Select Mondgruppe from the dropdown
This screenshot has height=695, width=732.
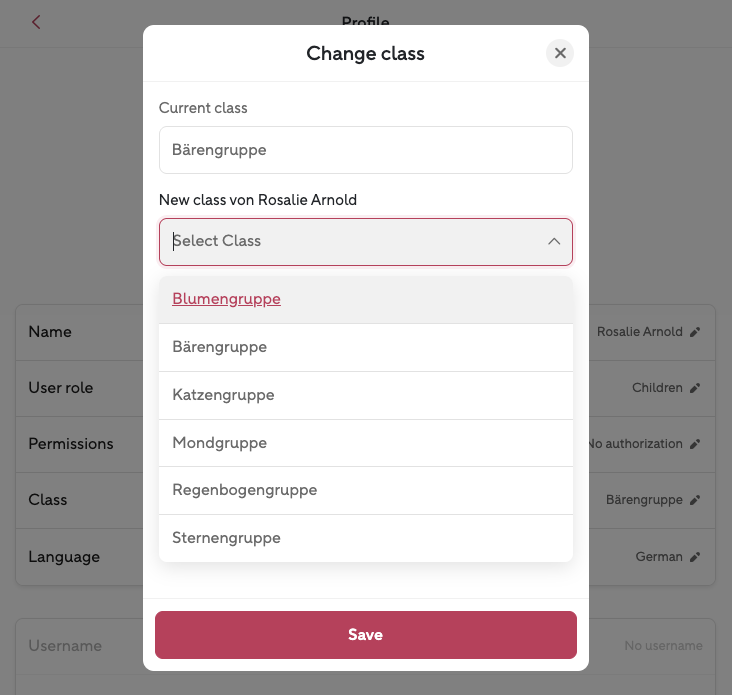pos(220,443)
